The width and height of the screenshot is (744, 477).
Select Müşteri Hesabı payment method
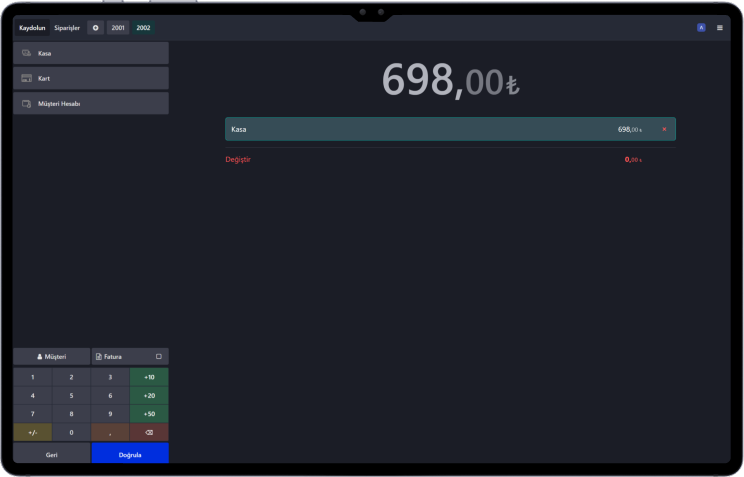click(x=90, y=103)
